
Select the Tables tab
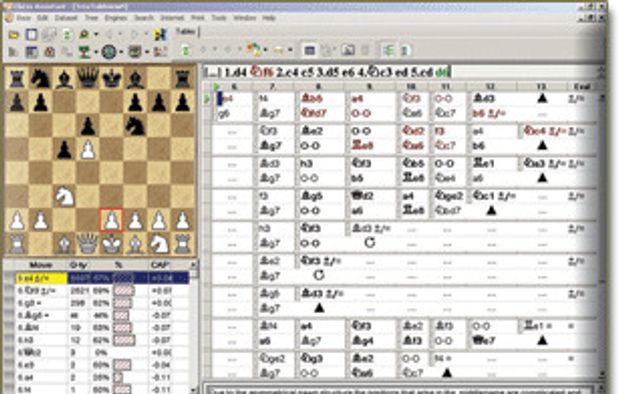click(186, 31)
